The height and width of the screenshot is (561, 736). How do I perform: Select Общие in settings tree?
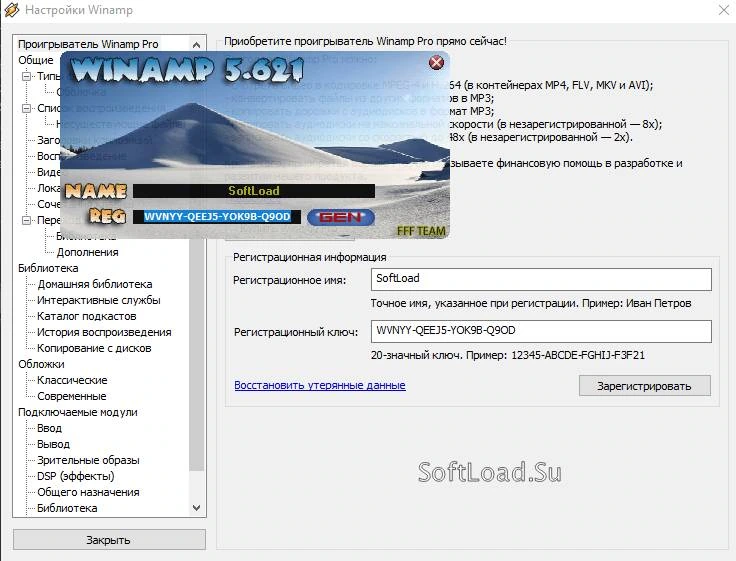click(36, 60)
